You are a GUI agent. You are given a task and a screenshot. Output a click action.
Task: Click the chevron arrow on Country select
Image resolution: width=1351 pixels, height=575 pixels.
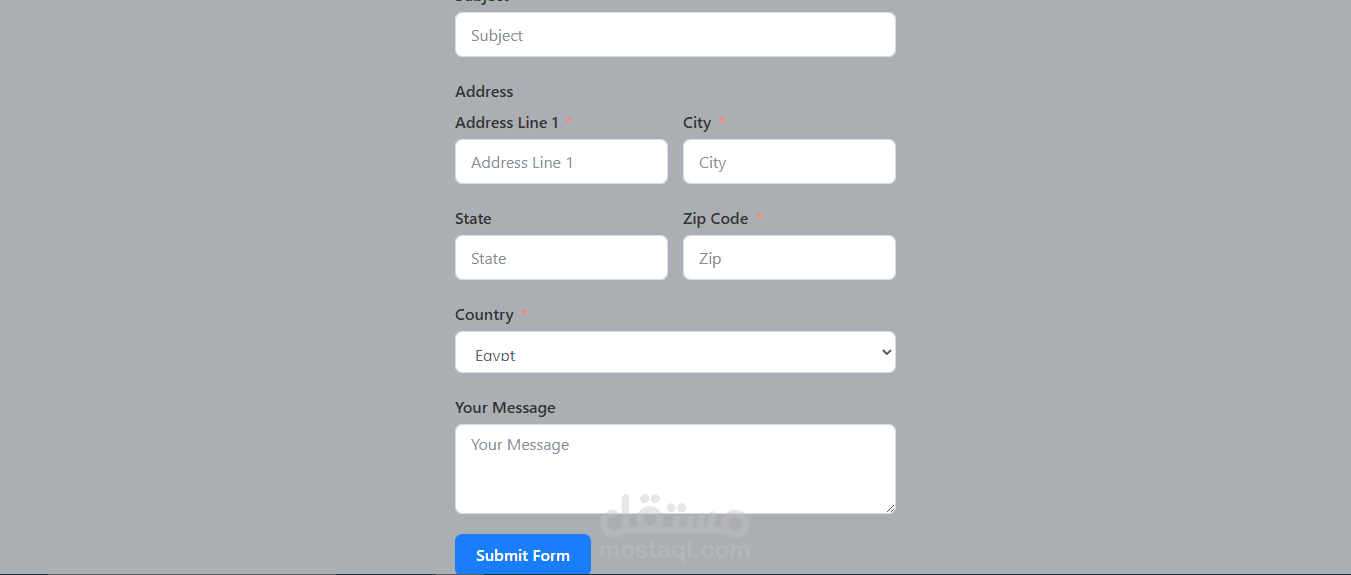pos(885,352)
